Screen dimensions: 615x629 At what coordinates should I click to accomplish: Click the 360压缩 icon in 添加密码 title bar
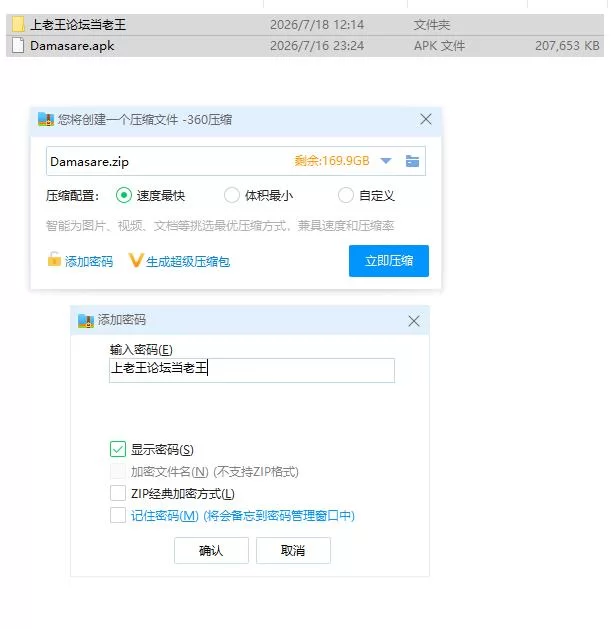point(85,321)
